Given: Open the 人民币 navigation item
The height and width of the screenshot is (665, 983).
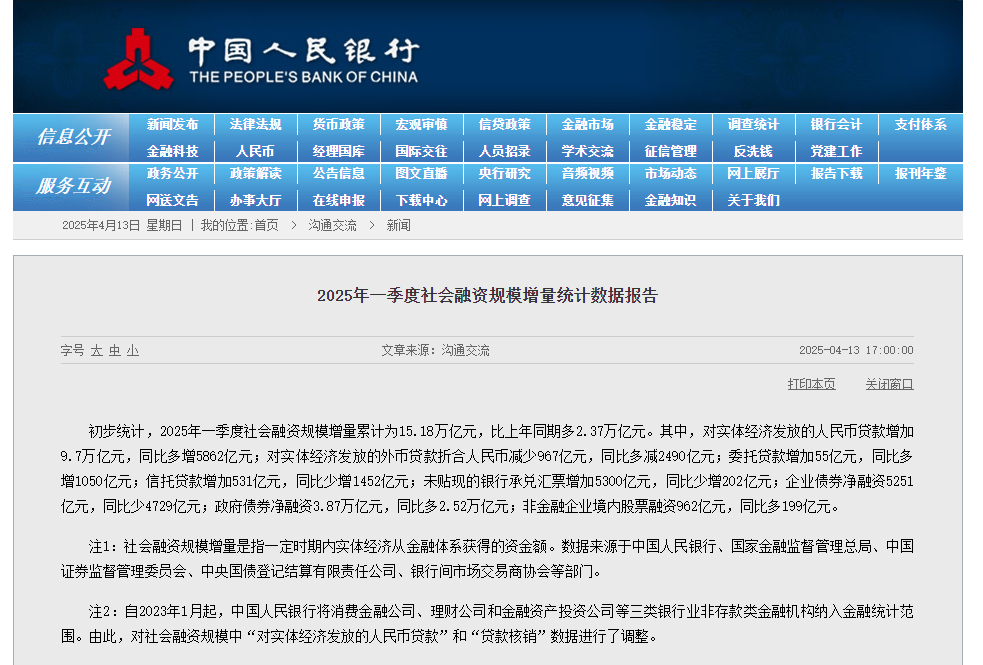Looking at the screenshot, I should click(255, 151).
